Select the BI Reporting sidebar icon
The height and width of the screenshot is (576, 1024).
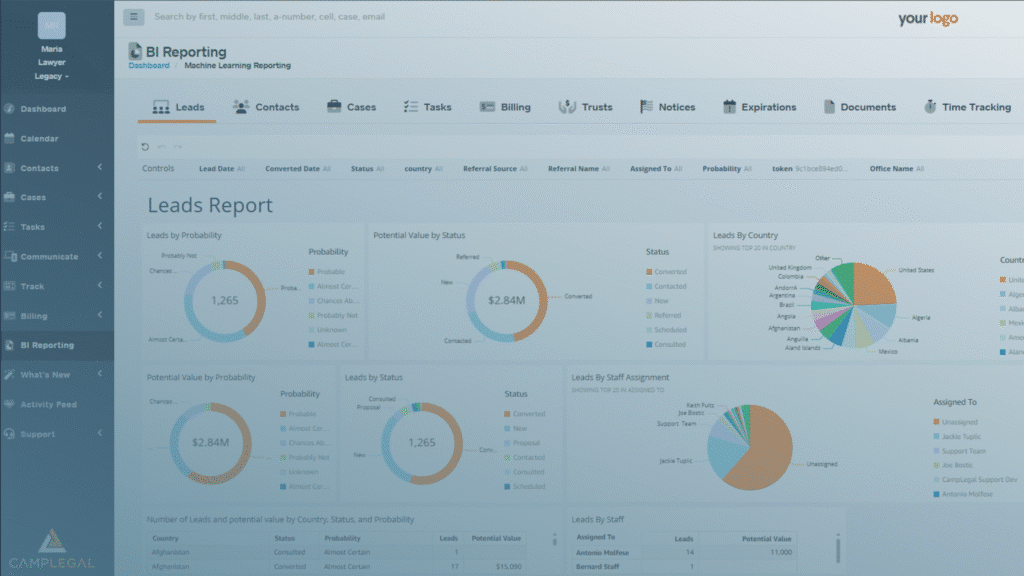point(10,345)
